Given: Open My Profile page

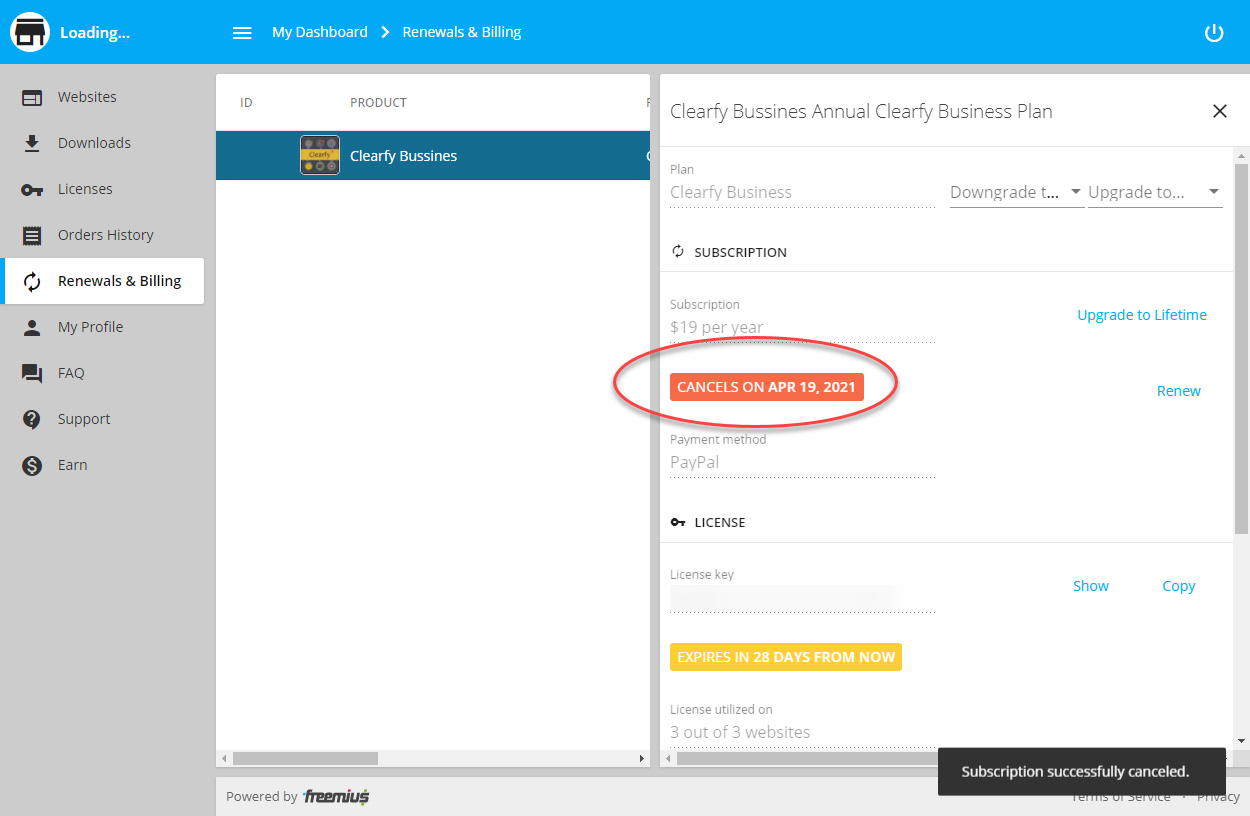Looking at the screenshot, I should 104,327.
